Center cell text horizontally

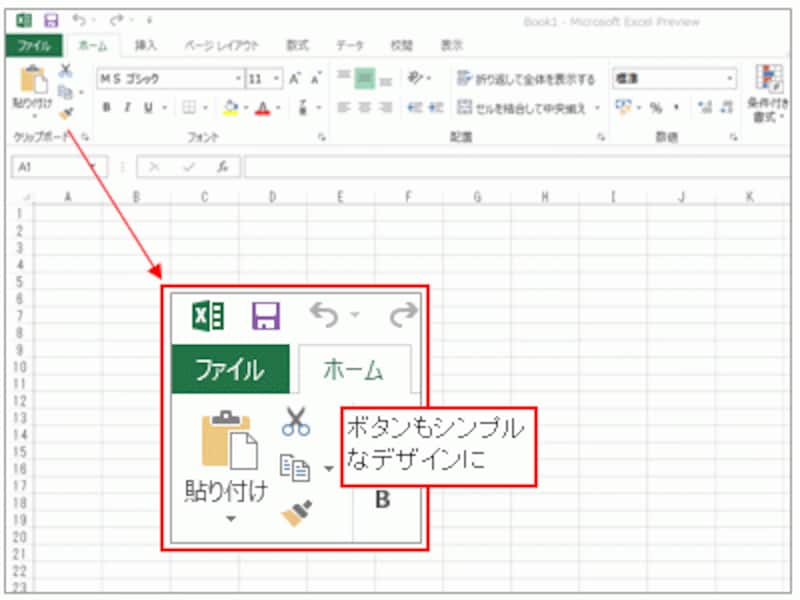point(364,108)
